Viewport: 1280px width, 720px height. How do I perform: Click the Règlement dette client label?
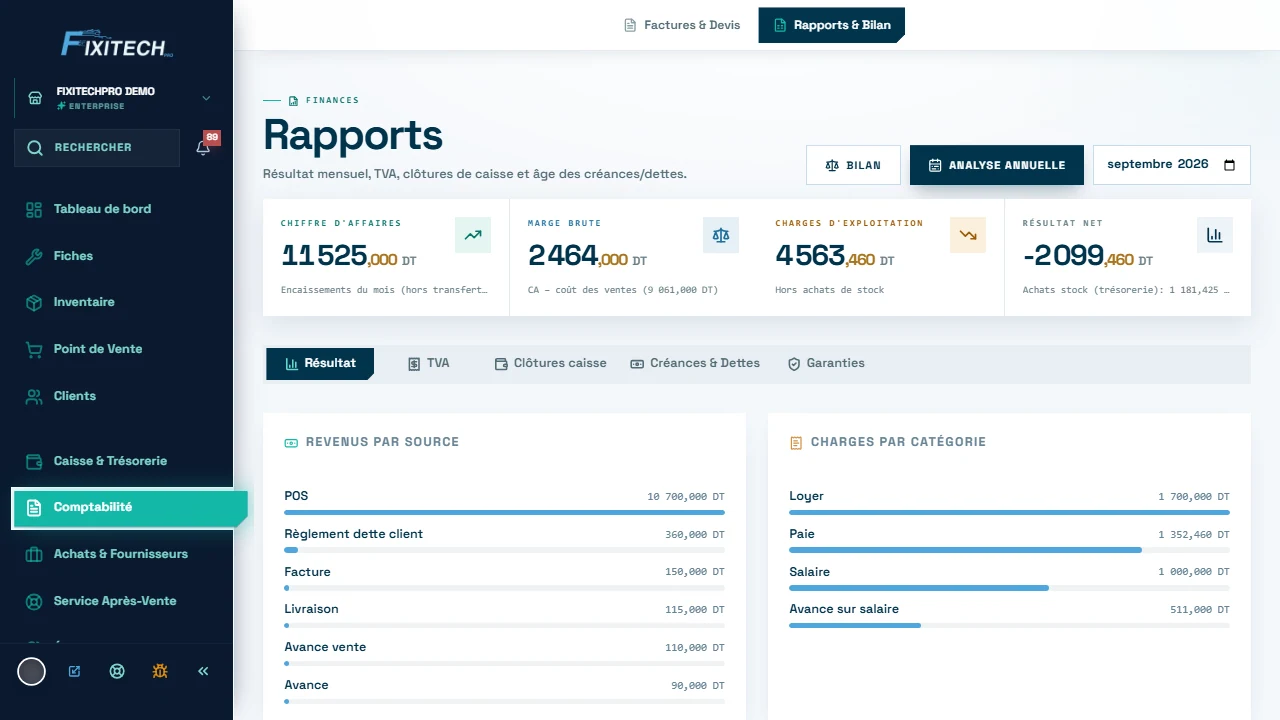pos(353,534)
